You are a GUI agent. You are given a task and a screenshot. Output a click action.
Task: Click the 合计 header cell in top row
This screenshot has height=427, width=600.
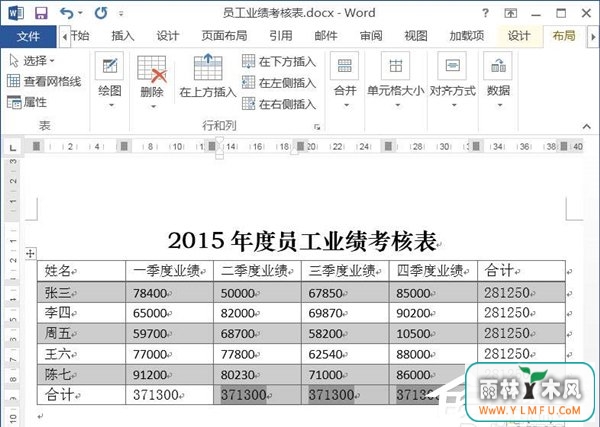521,271
